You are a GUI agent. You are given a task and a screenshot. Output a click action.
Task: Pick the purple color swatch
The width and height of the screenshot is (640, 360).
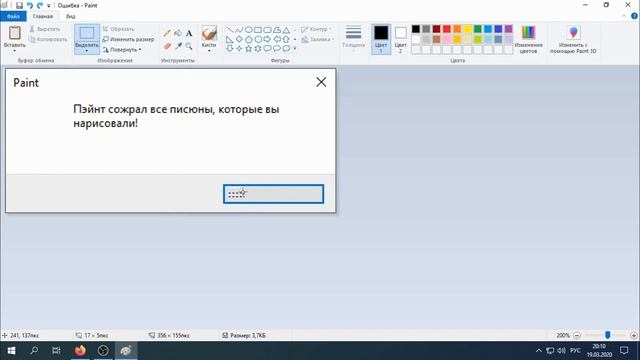(x=509, y=29)
